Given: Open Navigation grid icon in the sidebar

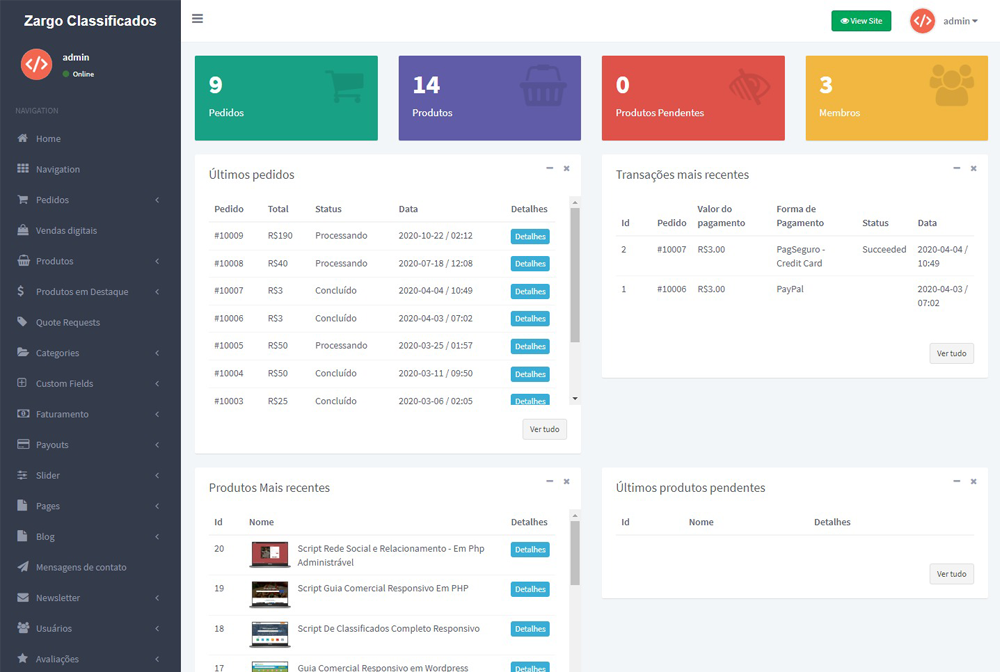Looking at the screenshot, I should [x=23, y=169].
